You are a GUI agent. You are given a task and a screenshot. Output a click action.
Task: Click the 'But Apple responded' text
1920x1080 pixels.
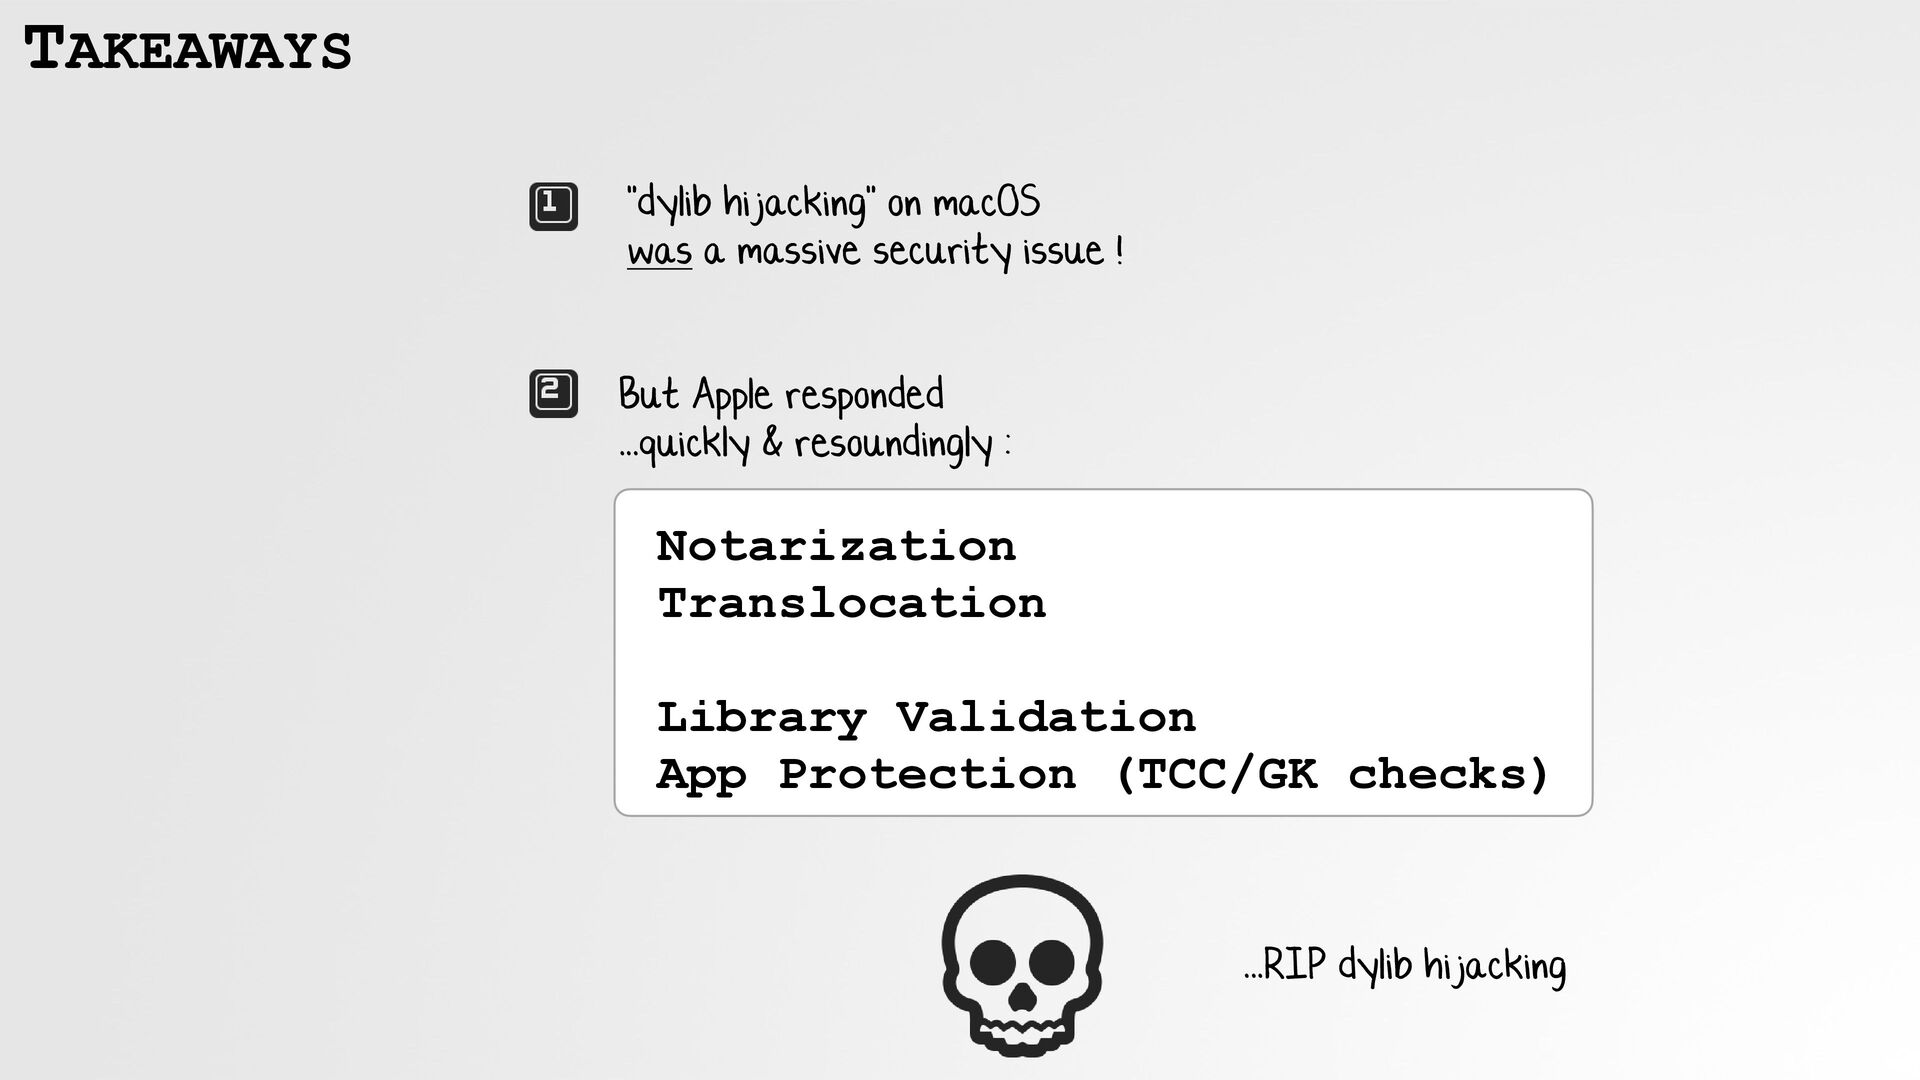click(781, 394)
